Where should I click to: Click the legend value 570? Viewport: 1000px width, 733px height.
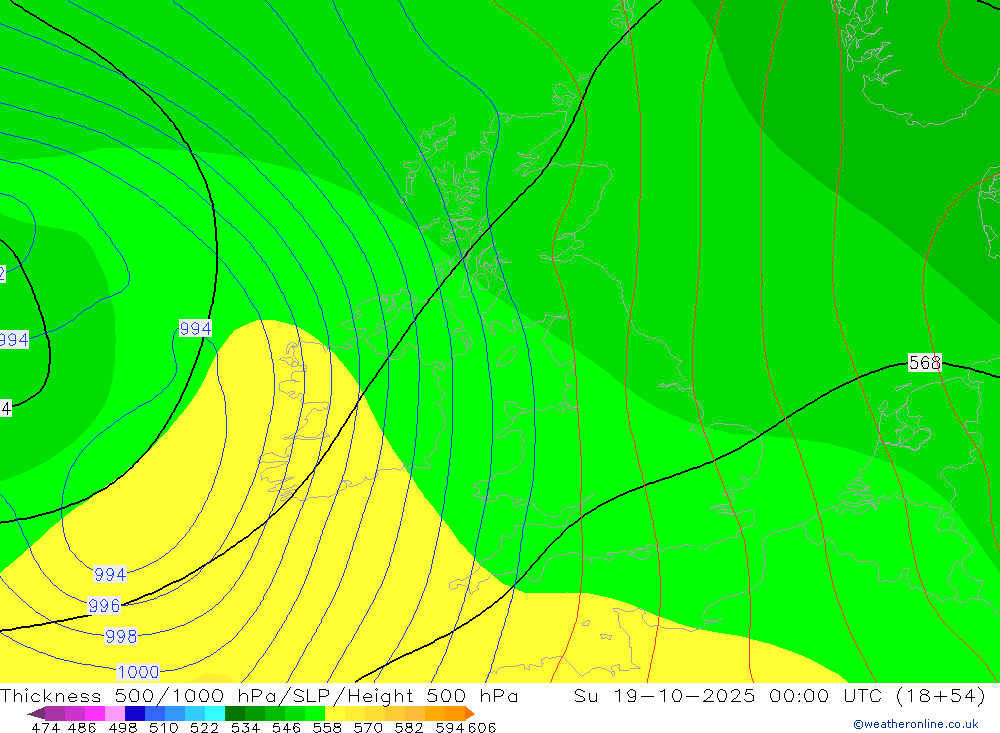(x=367, y=727)
